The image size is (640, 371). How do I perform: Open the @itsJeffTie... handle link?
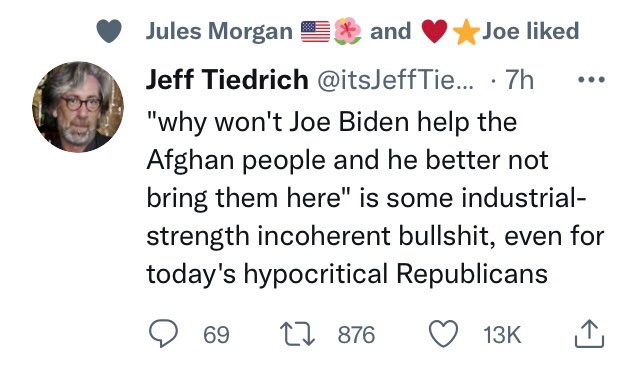coord(396,80)
